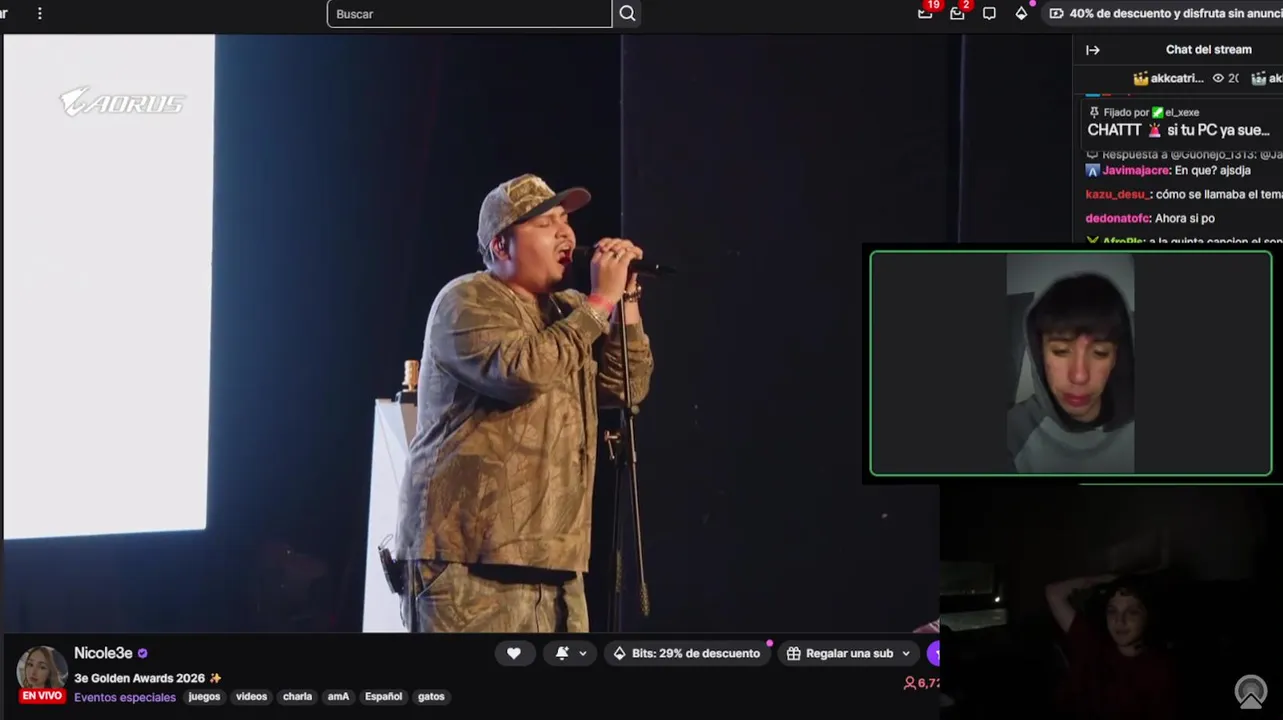This screenshot has height=720, width=1283.
Task: Click Nicole3e verified badge
Action: click(143, 653)
